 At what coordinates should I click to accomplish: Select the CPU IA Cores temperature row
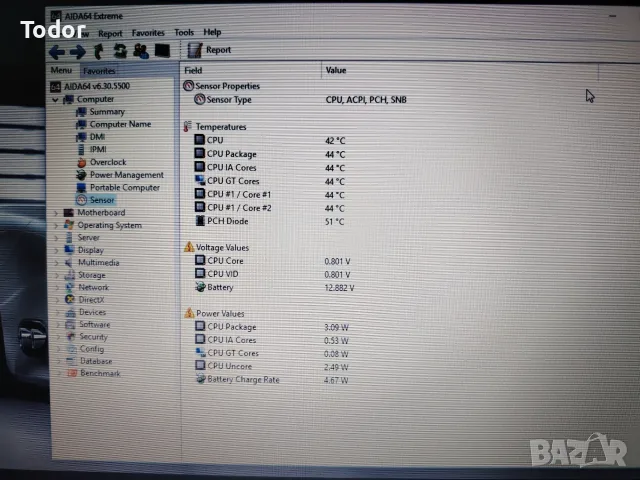tap(269, 167)
